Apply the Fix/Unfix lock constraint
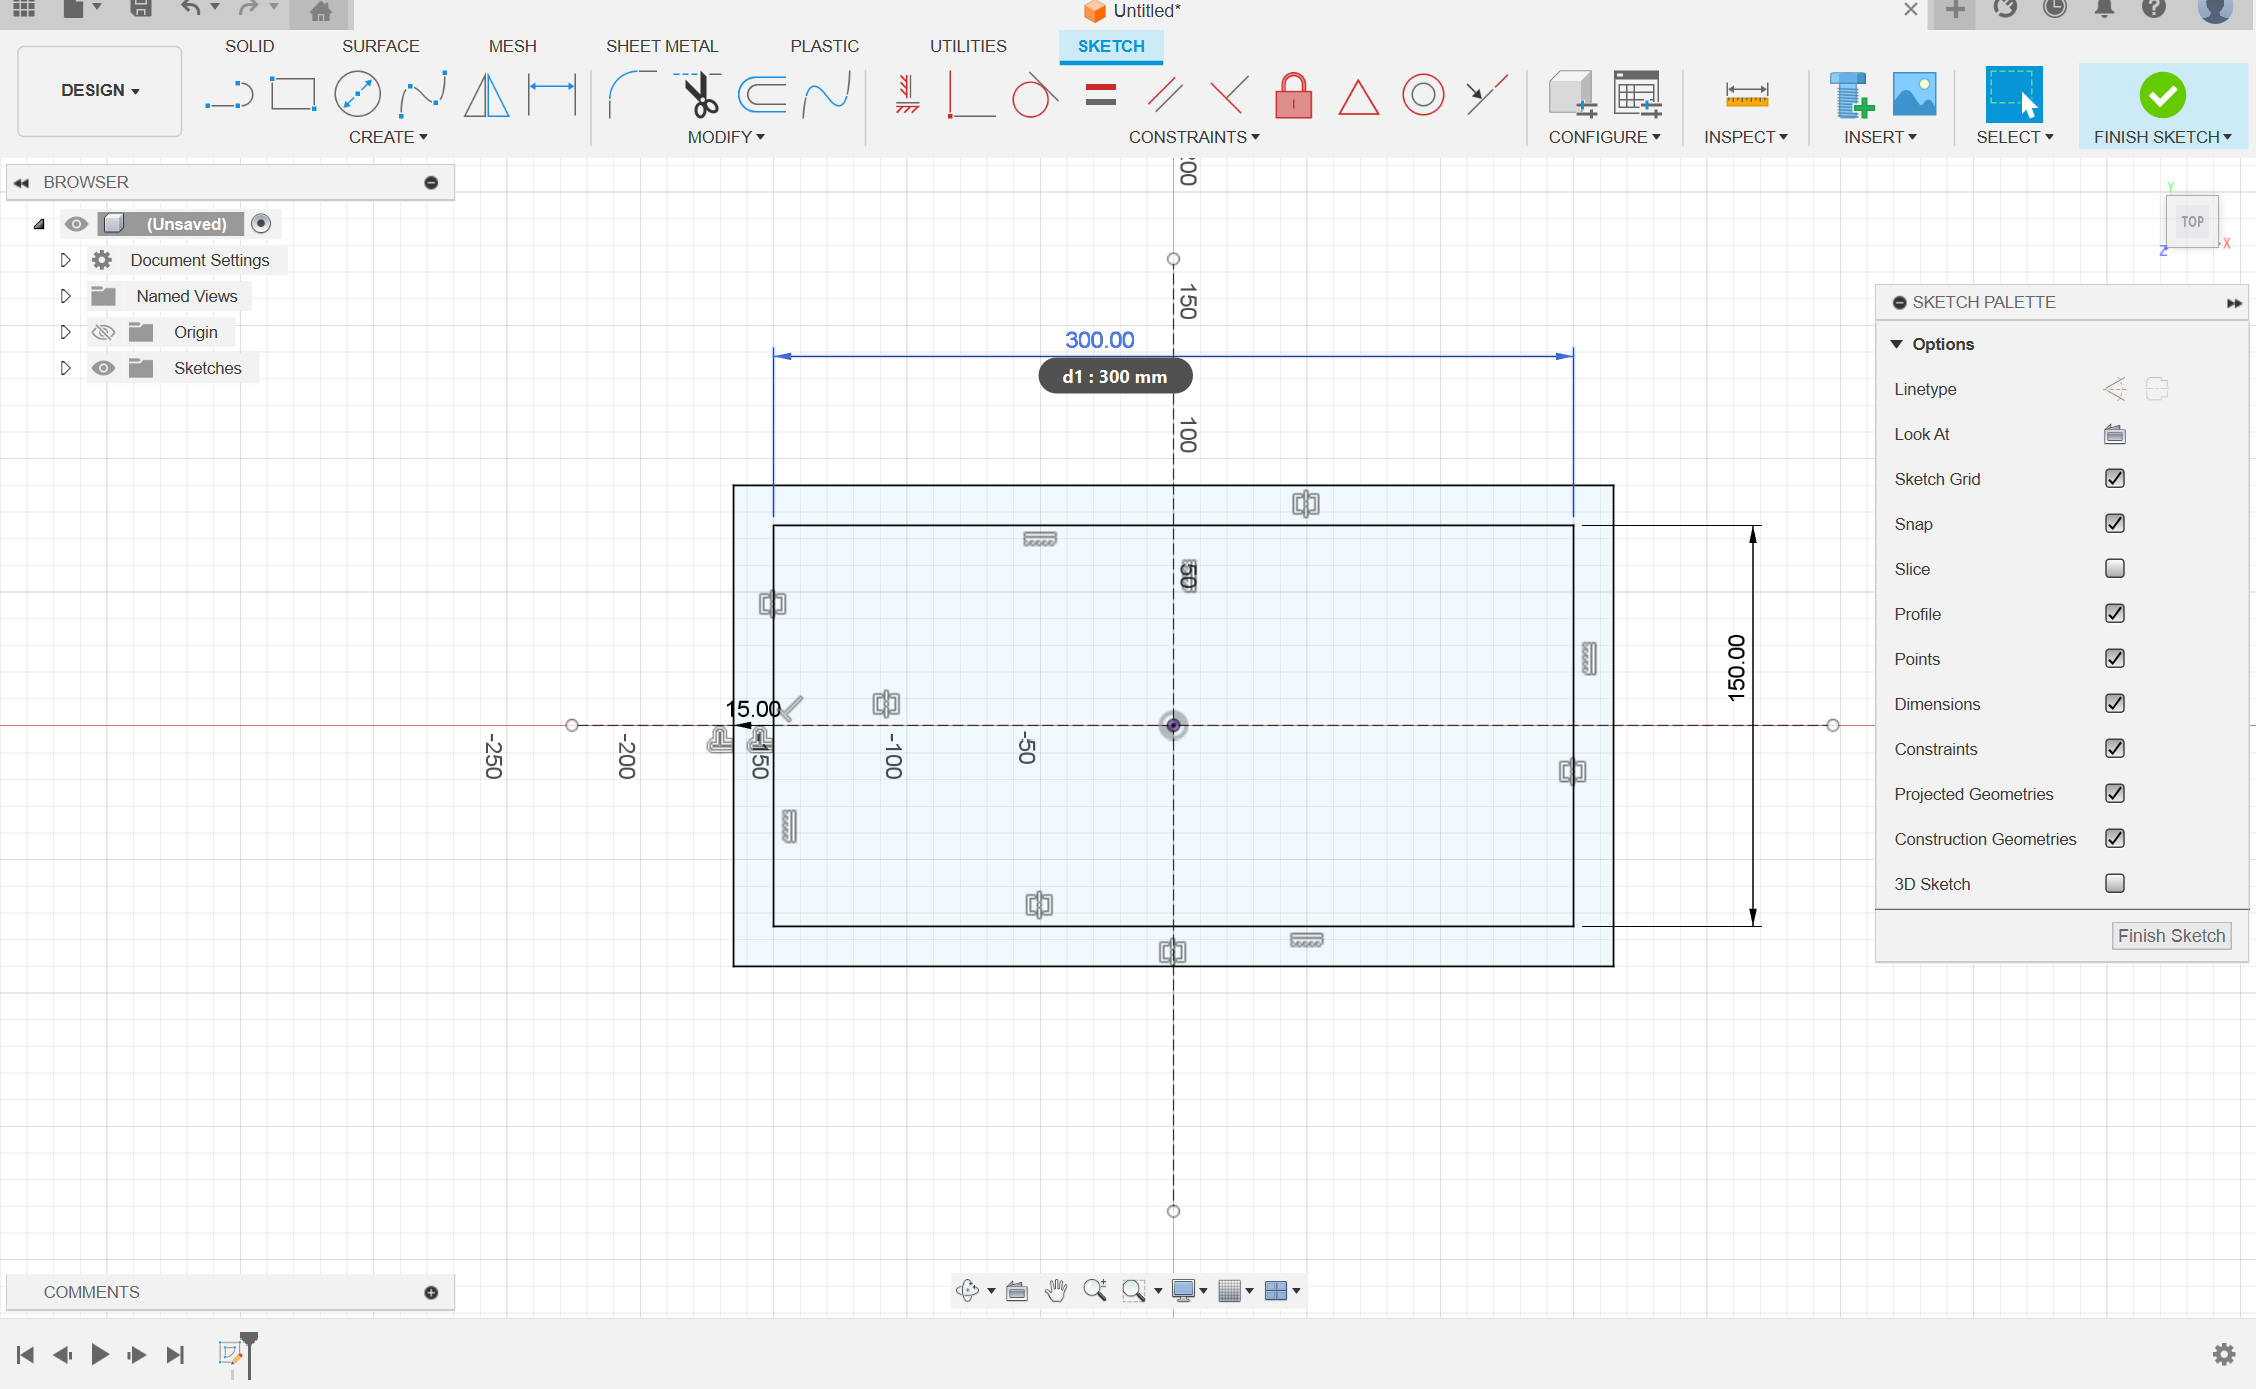 tap(1293, 95)
